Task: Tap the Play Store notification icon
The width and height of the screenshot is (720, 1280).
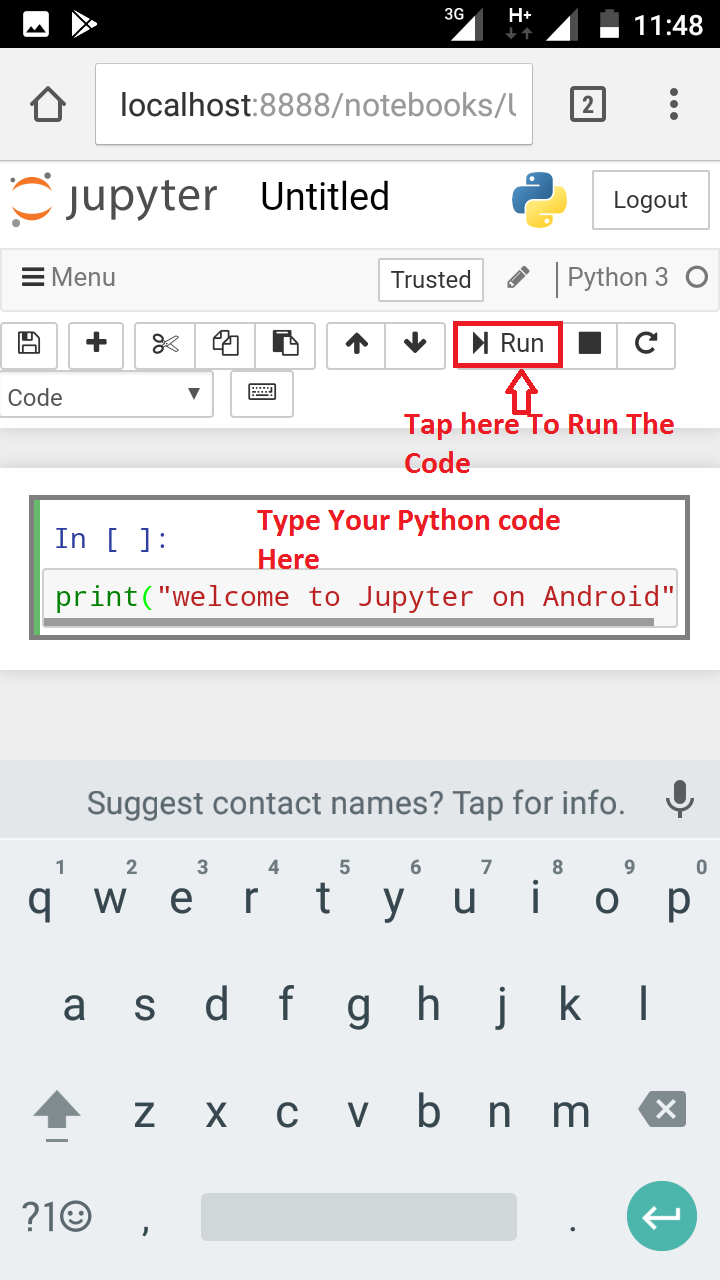Action: [84, 24]
